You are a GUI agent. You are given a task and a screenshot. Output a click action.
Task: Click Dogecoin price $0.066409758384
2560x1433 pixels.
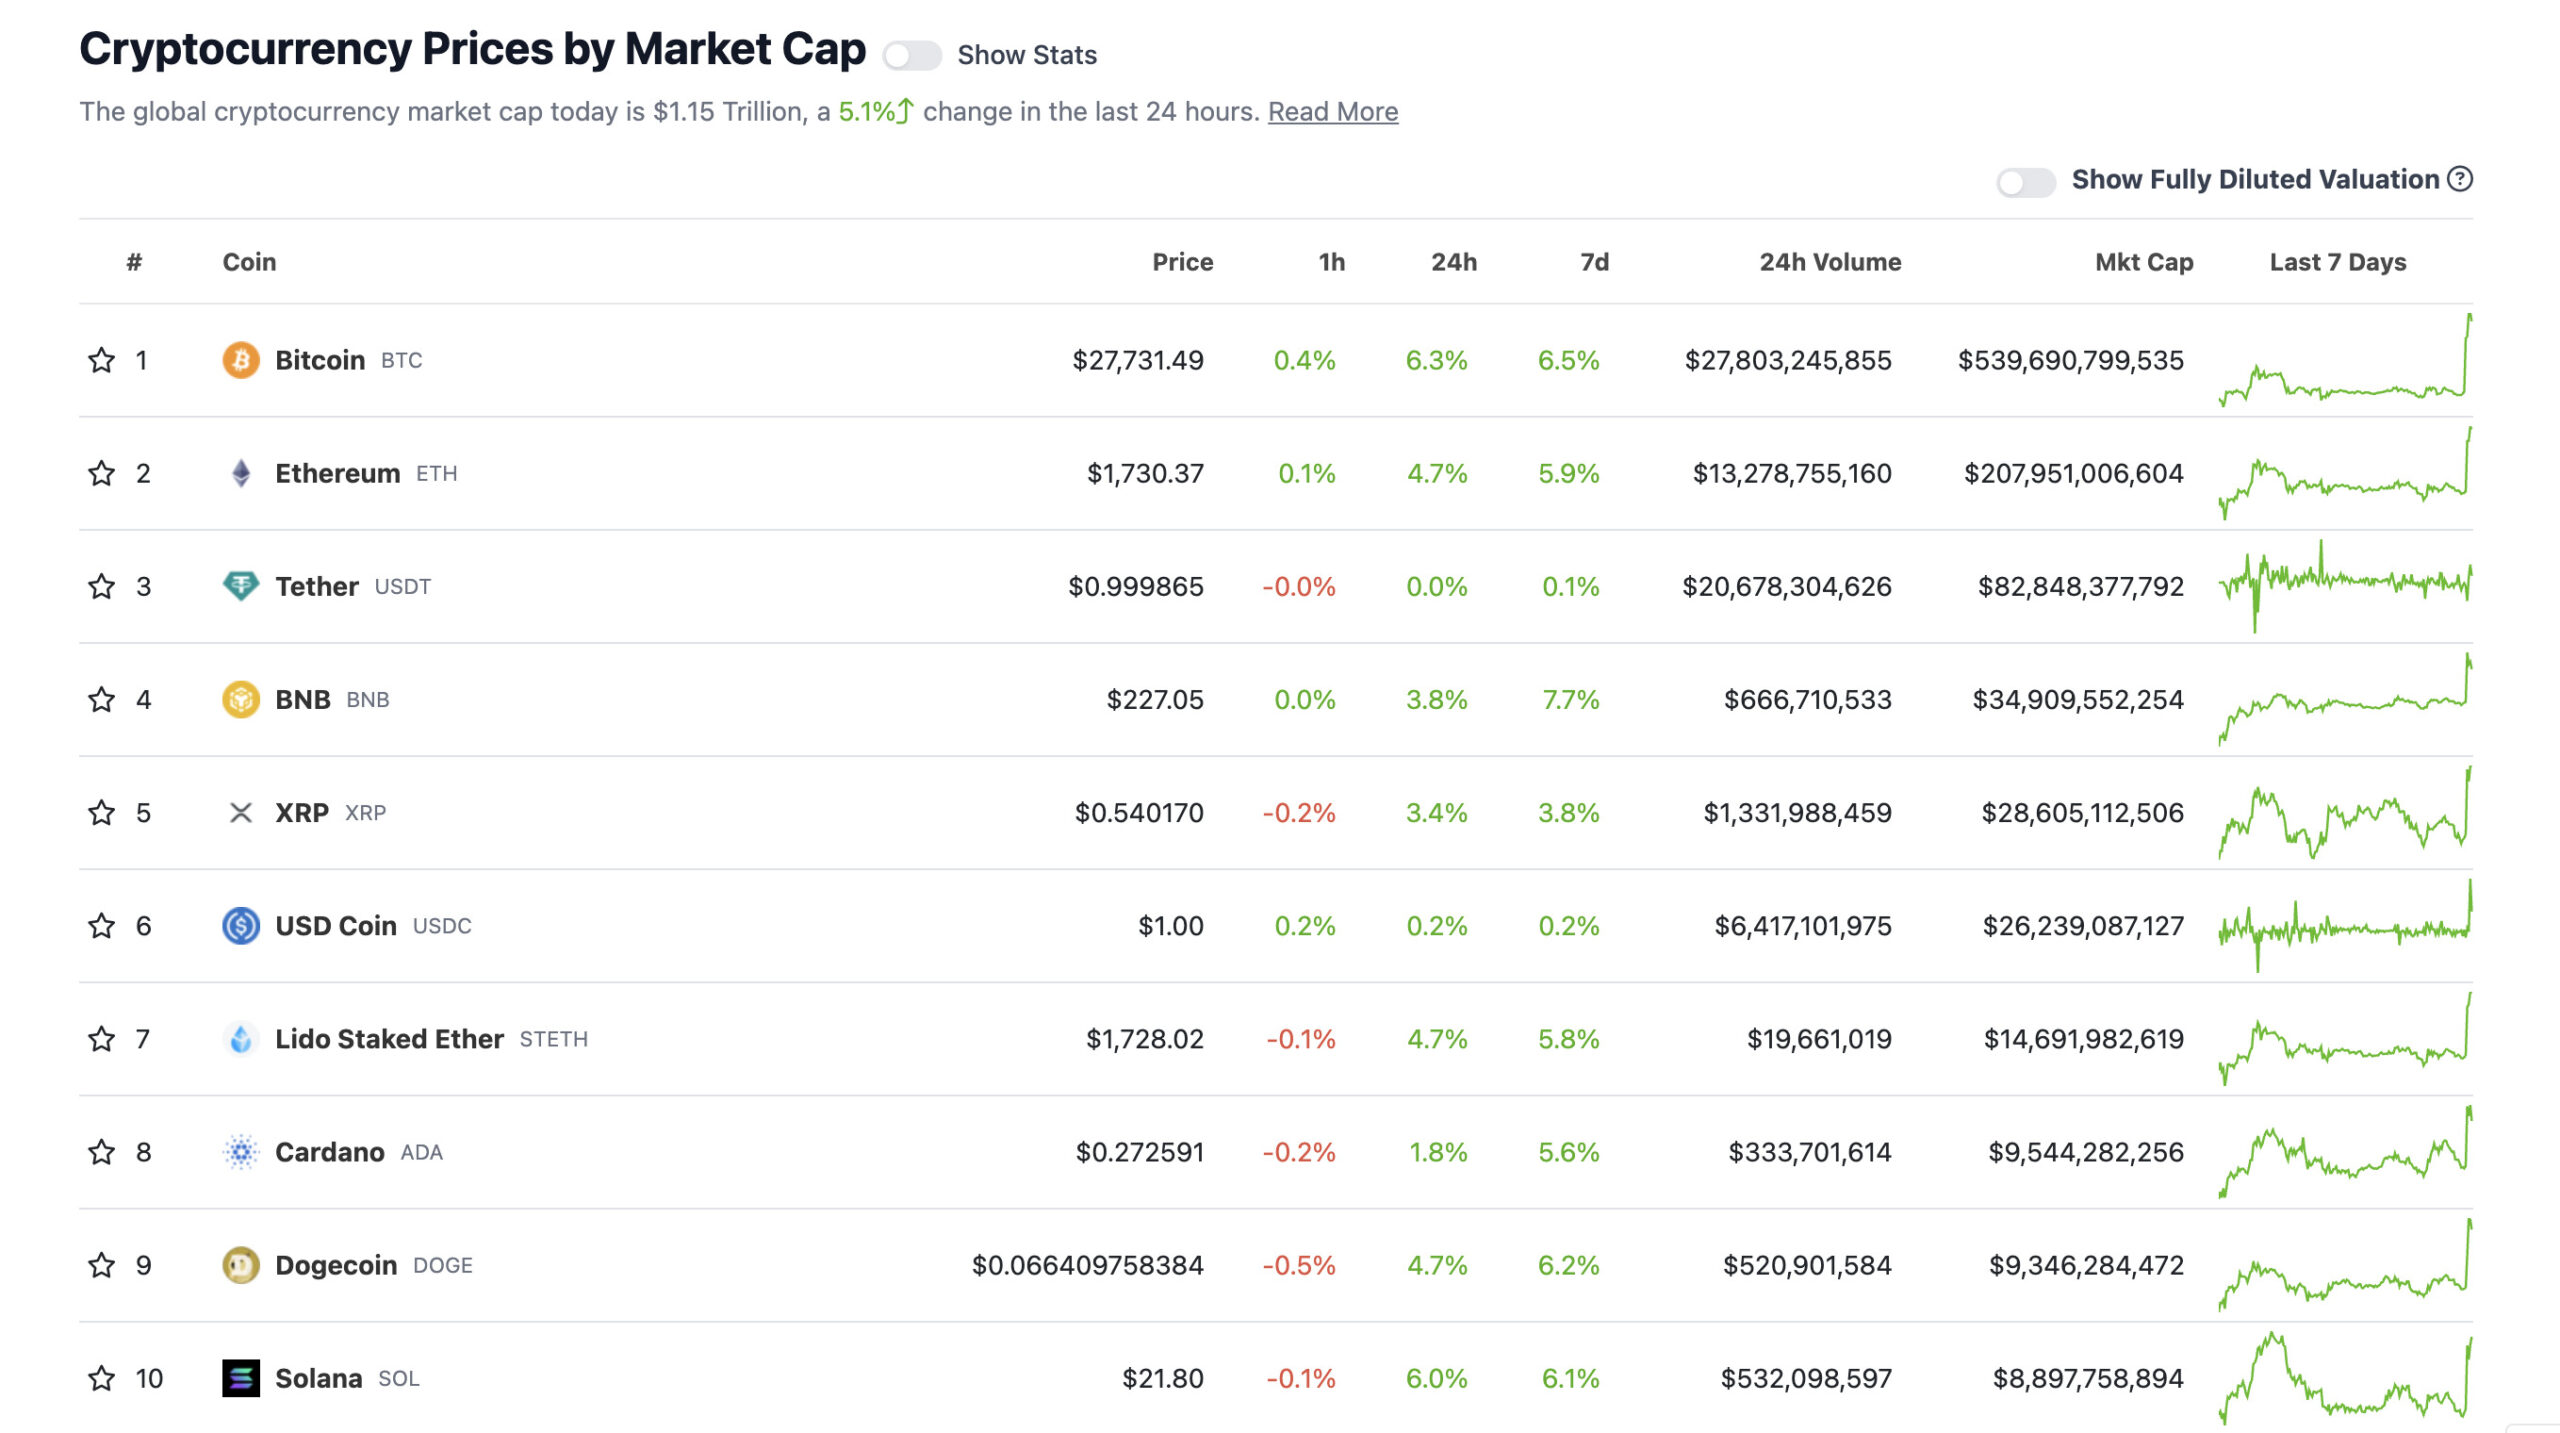coord(1088,1265)
